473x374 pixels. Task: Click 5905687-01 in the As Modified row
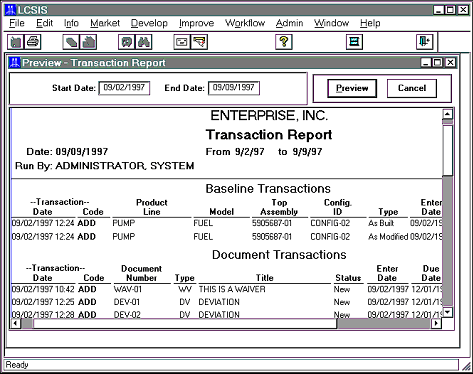(x=272, y=237)
